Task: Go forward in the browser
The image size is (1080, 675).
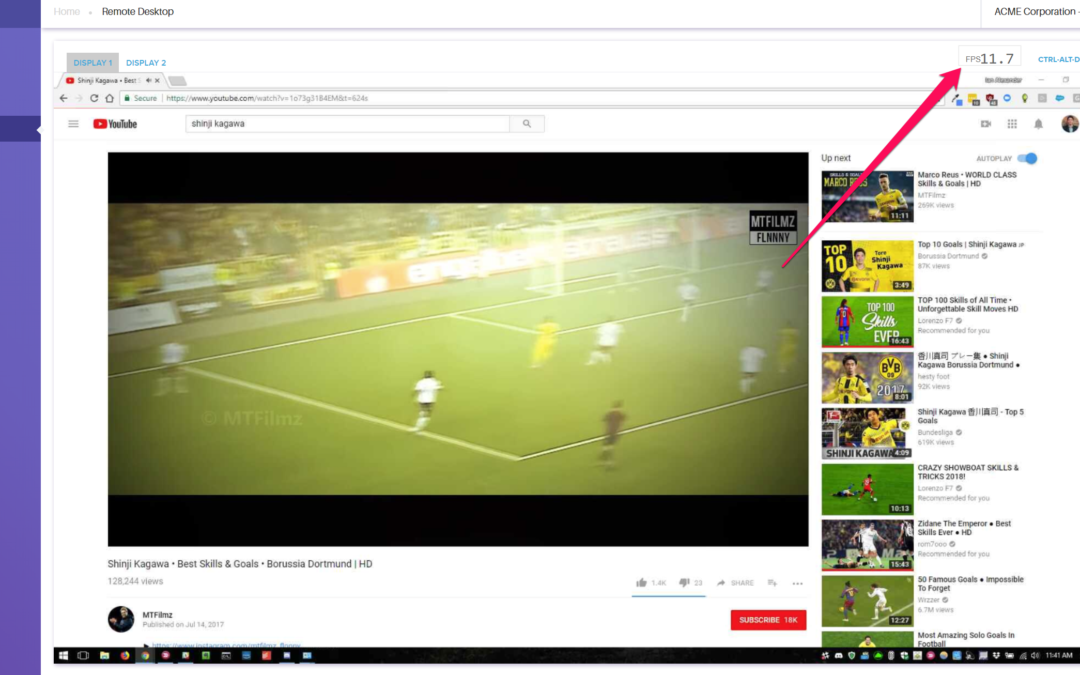Action: point(79,98)
